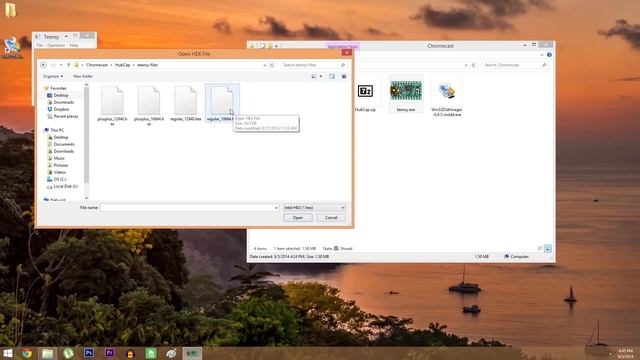640x360 pixels.
Task: Click the New folder button
Action: [83, 76]
